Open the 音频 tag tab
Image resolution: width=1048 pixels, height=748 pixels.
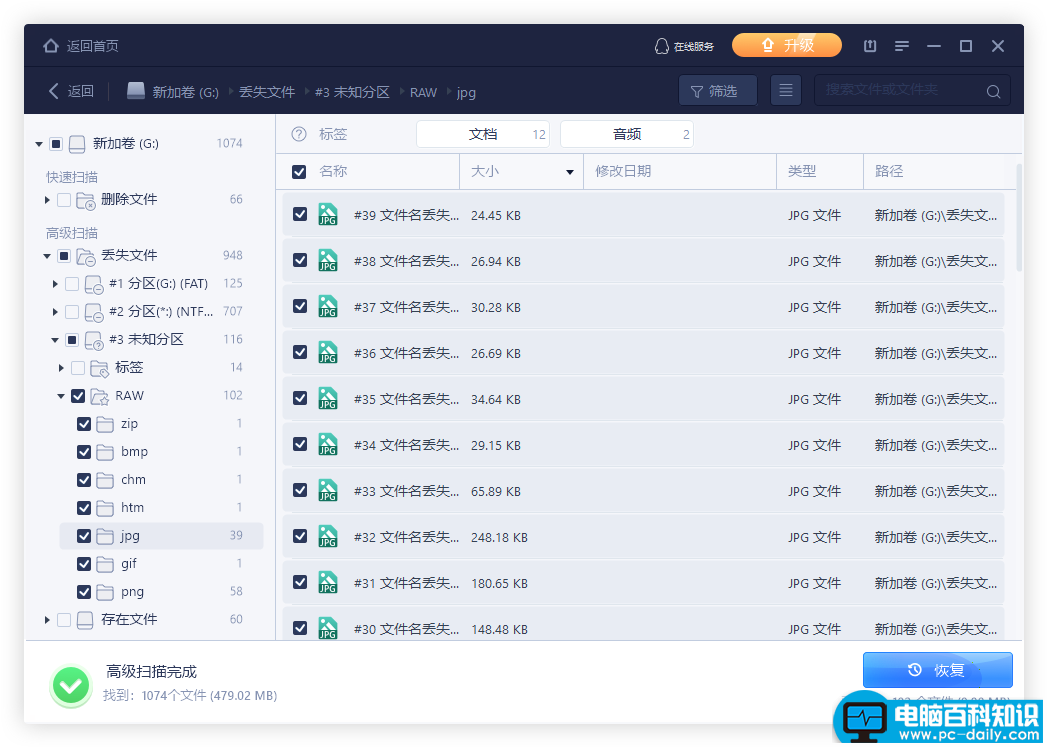click(x=626, y=134)
